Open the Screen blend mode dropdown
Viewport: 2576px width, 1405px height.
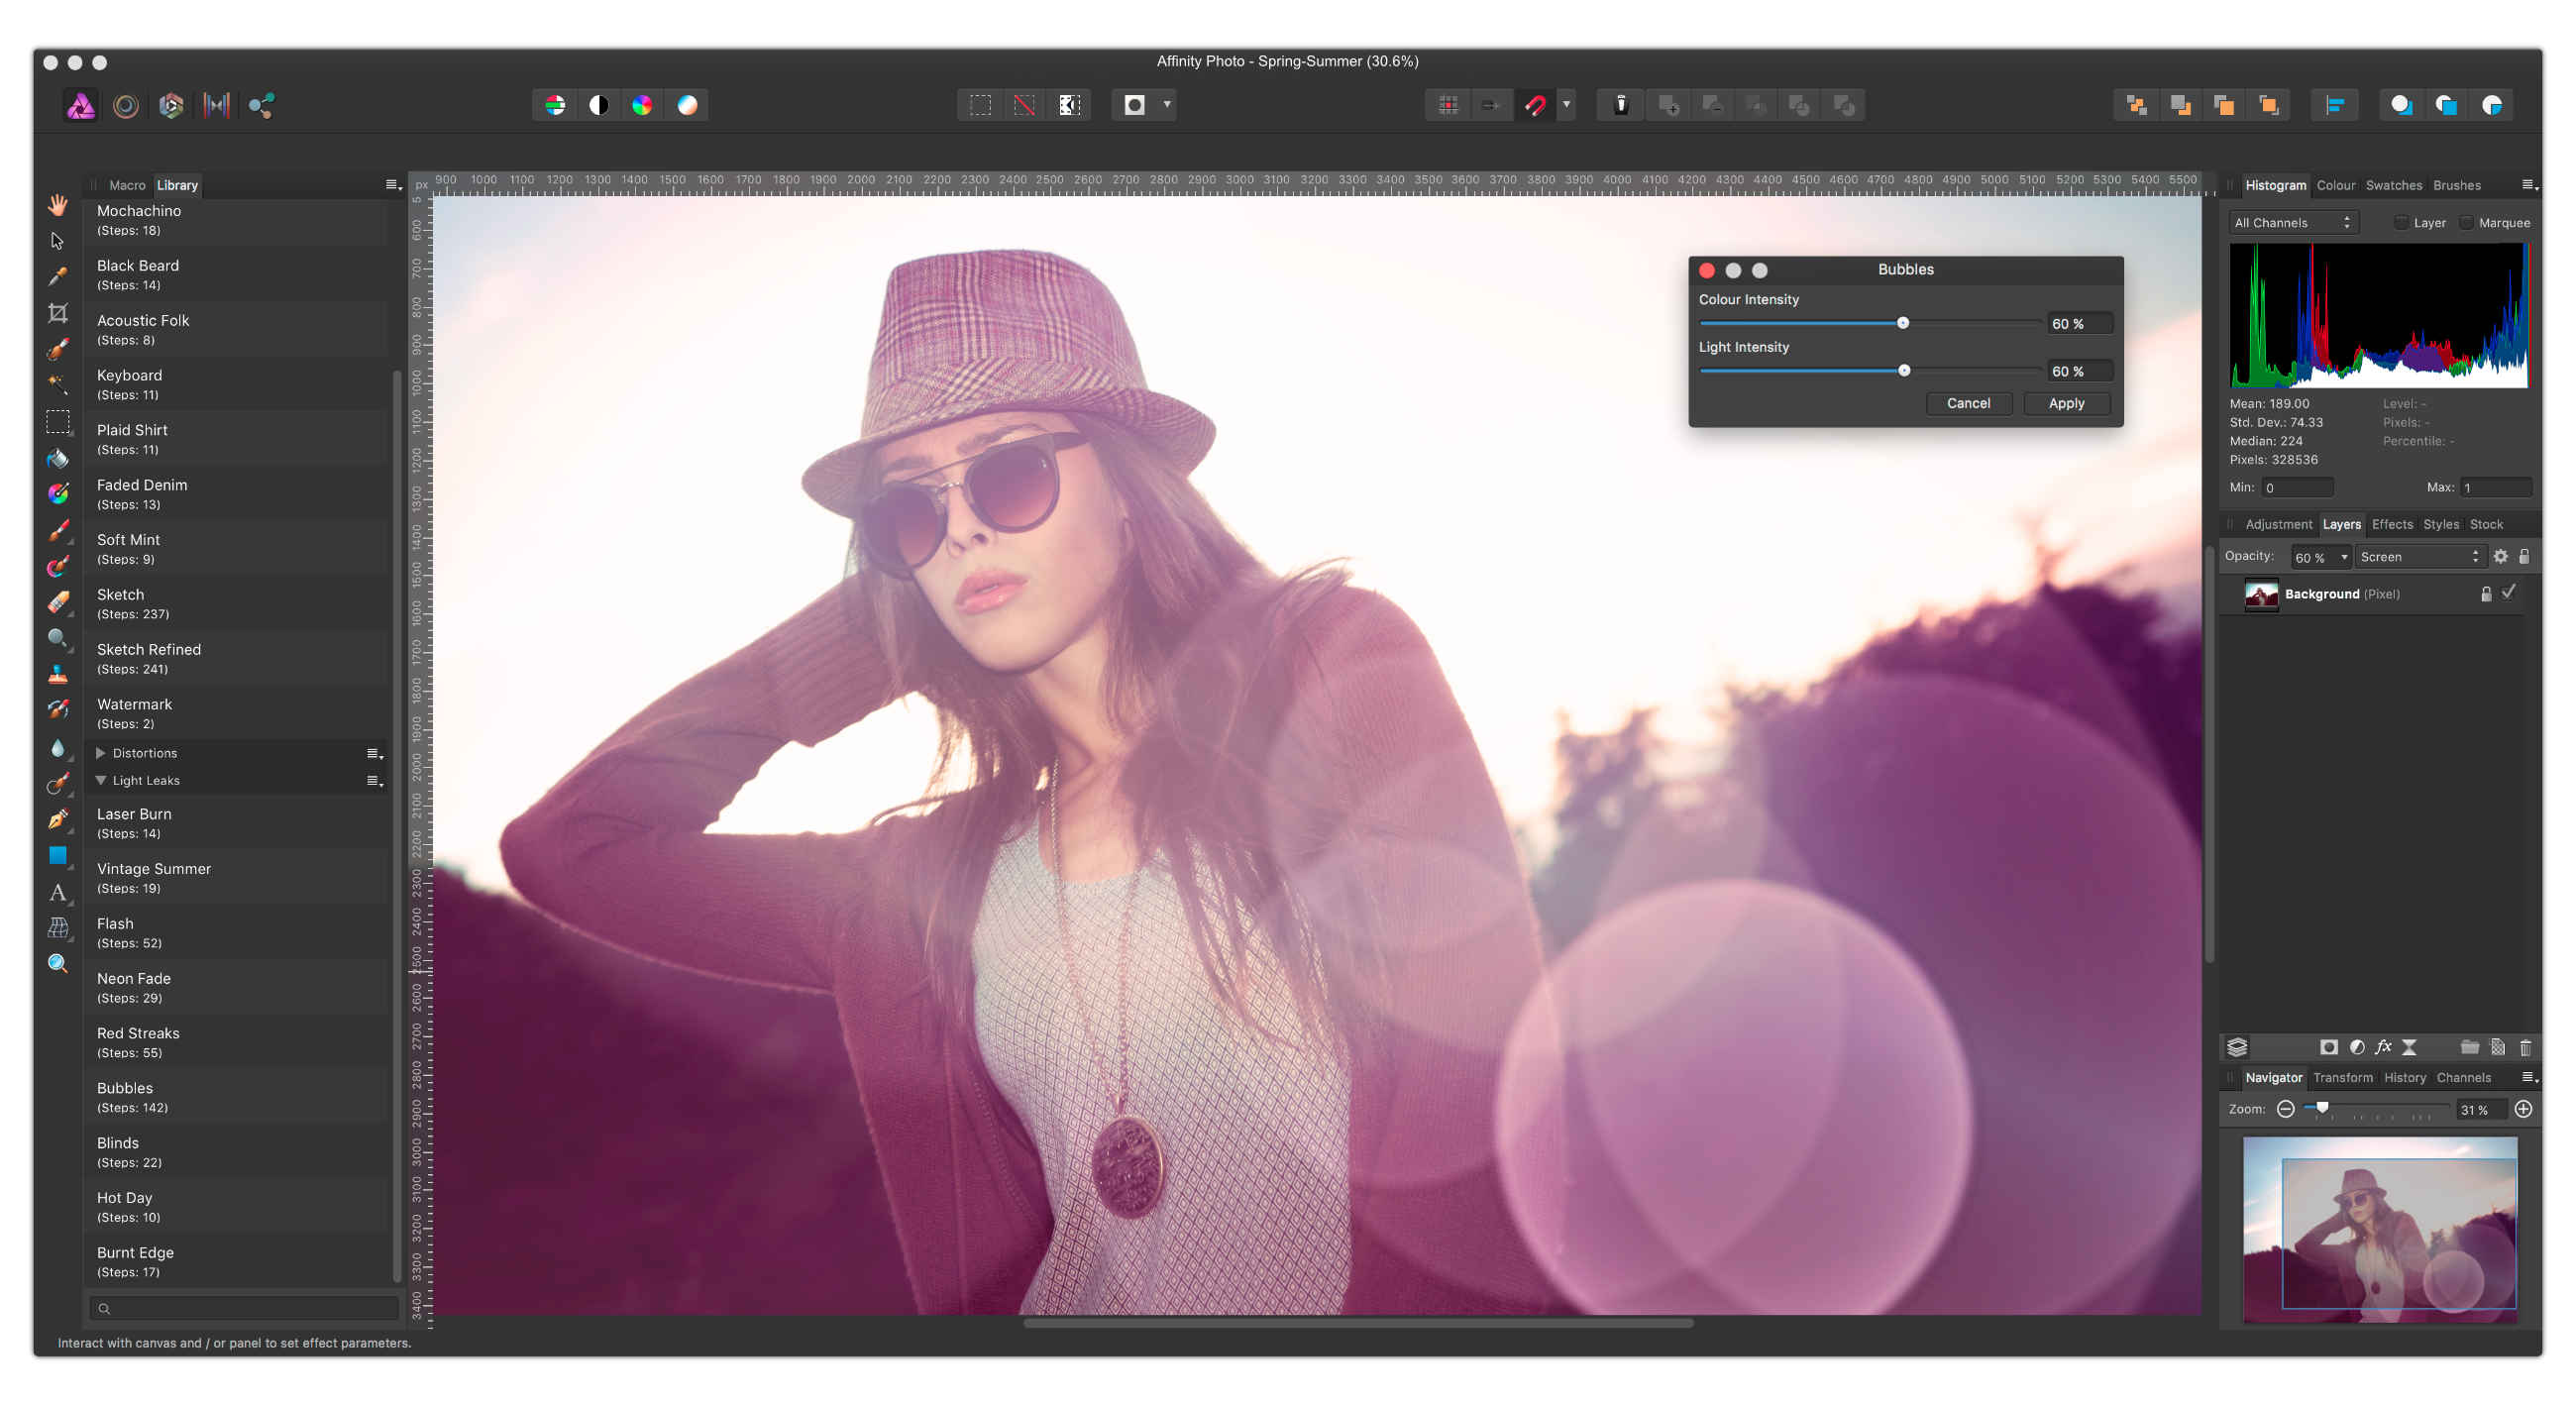pyautogui.click(x=2420, y=557)
